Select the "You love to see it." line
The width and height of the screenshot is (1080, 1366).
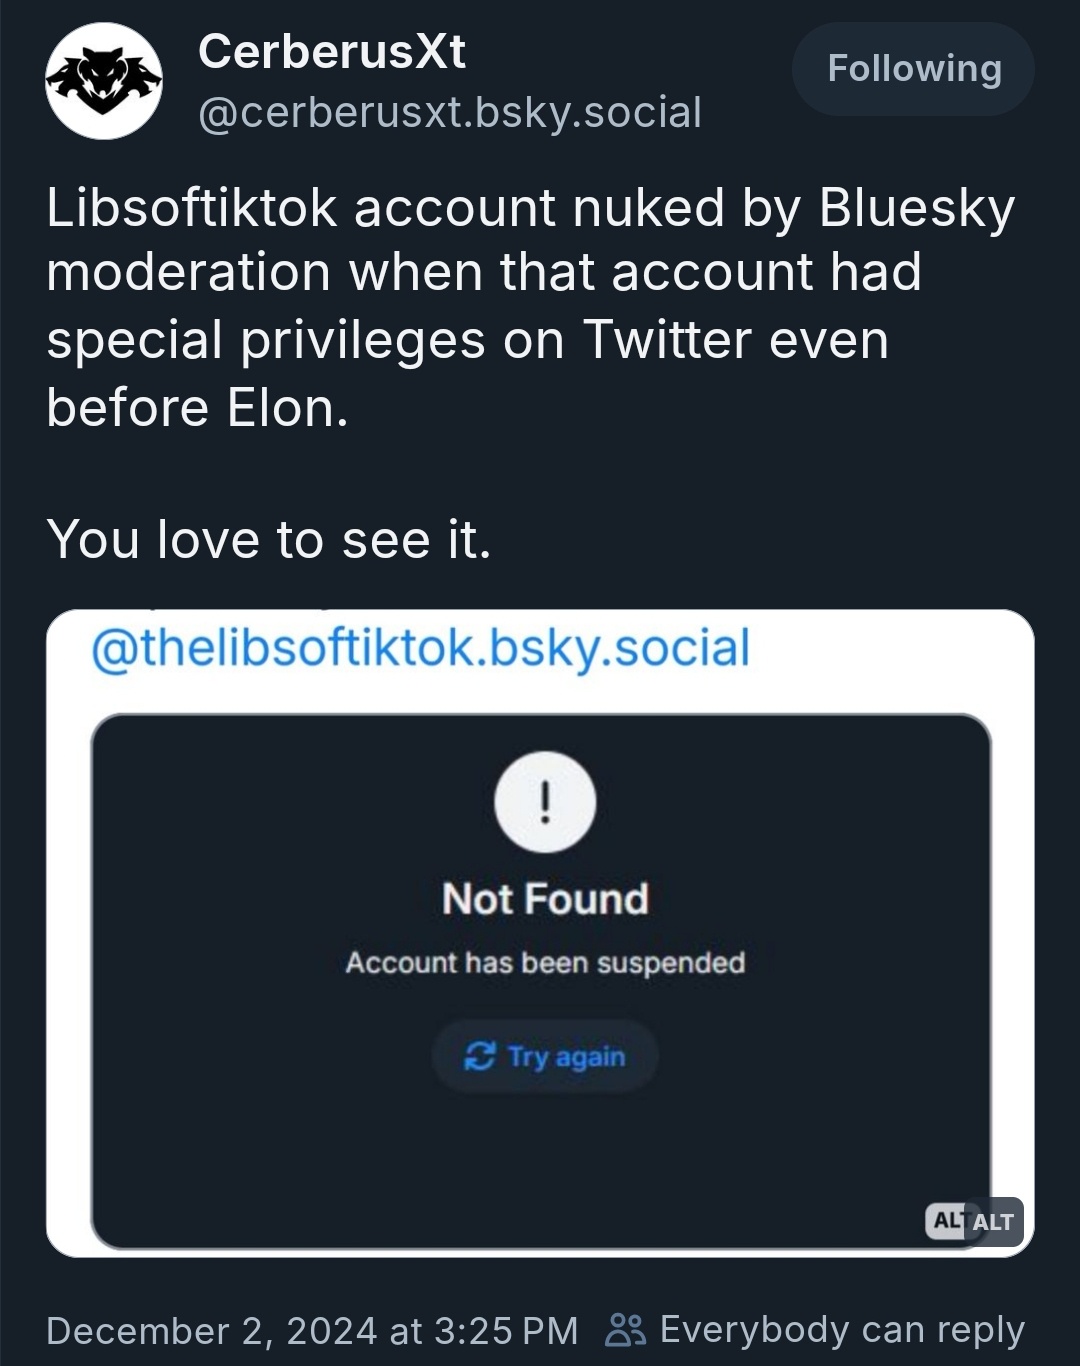tap(269, 539)
